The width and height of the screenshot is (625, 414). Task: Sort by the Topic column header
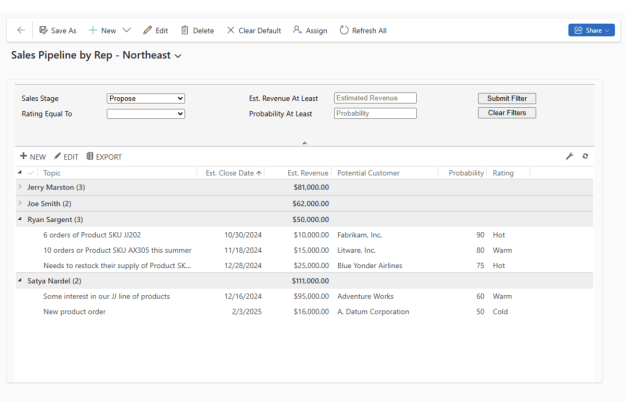click(52, 173)
